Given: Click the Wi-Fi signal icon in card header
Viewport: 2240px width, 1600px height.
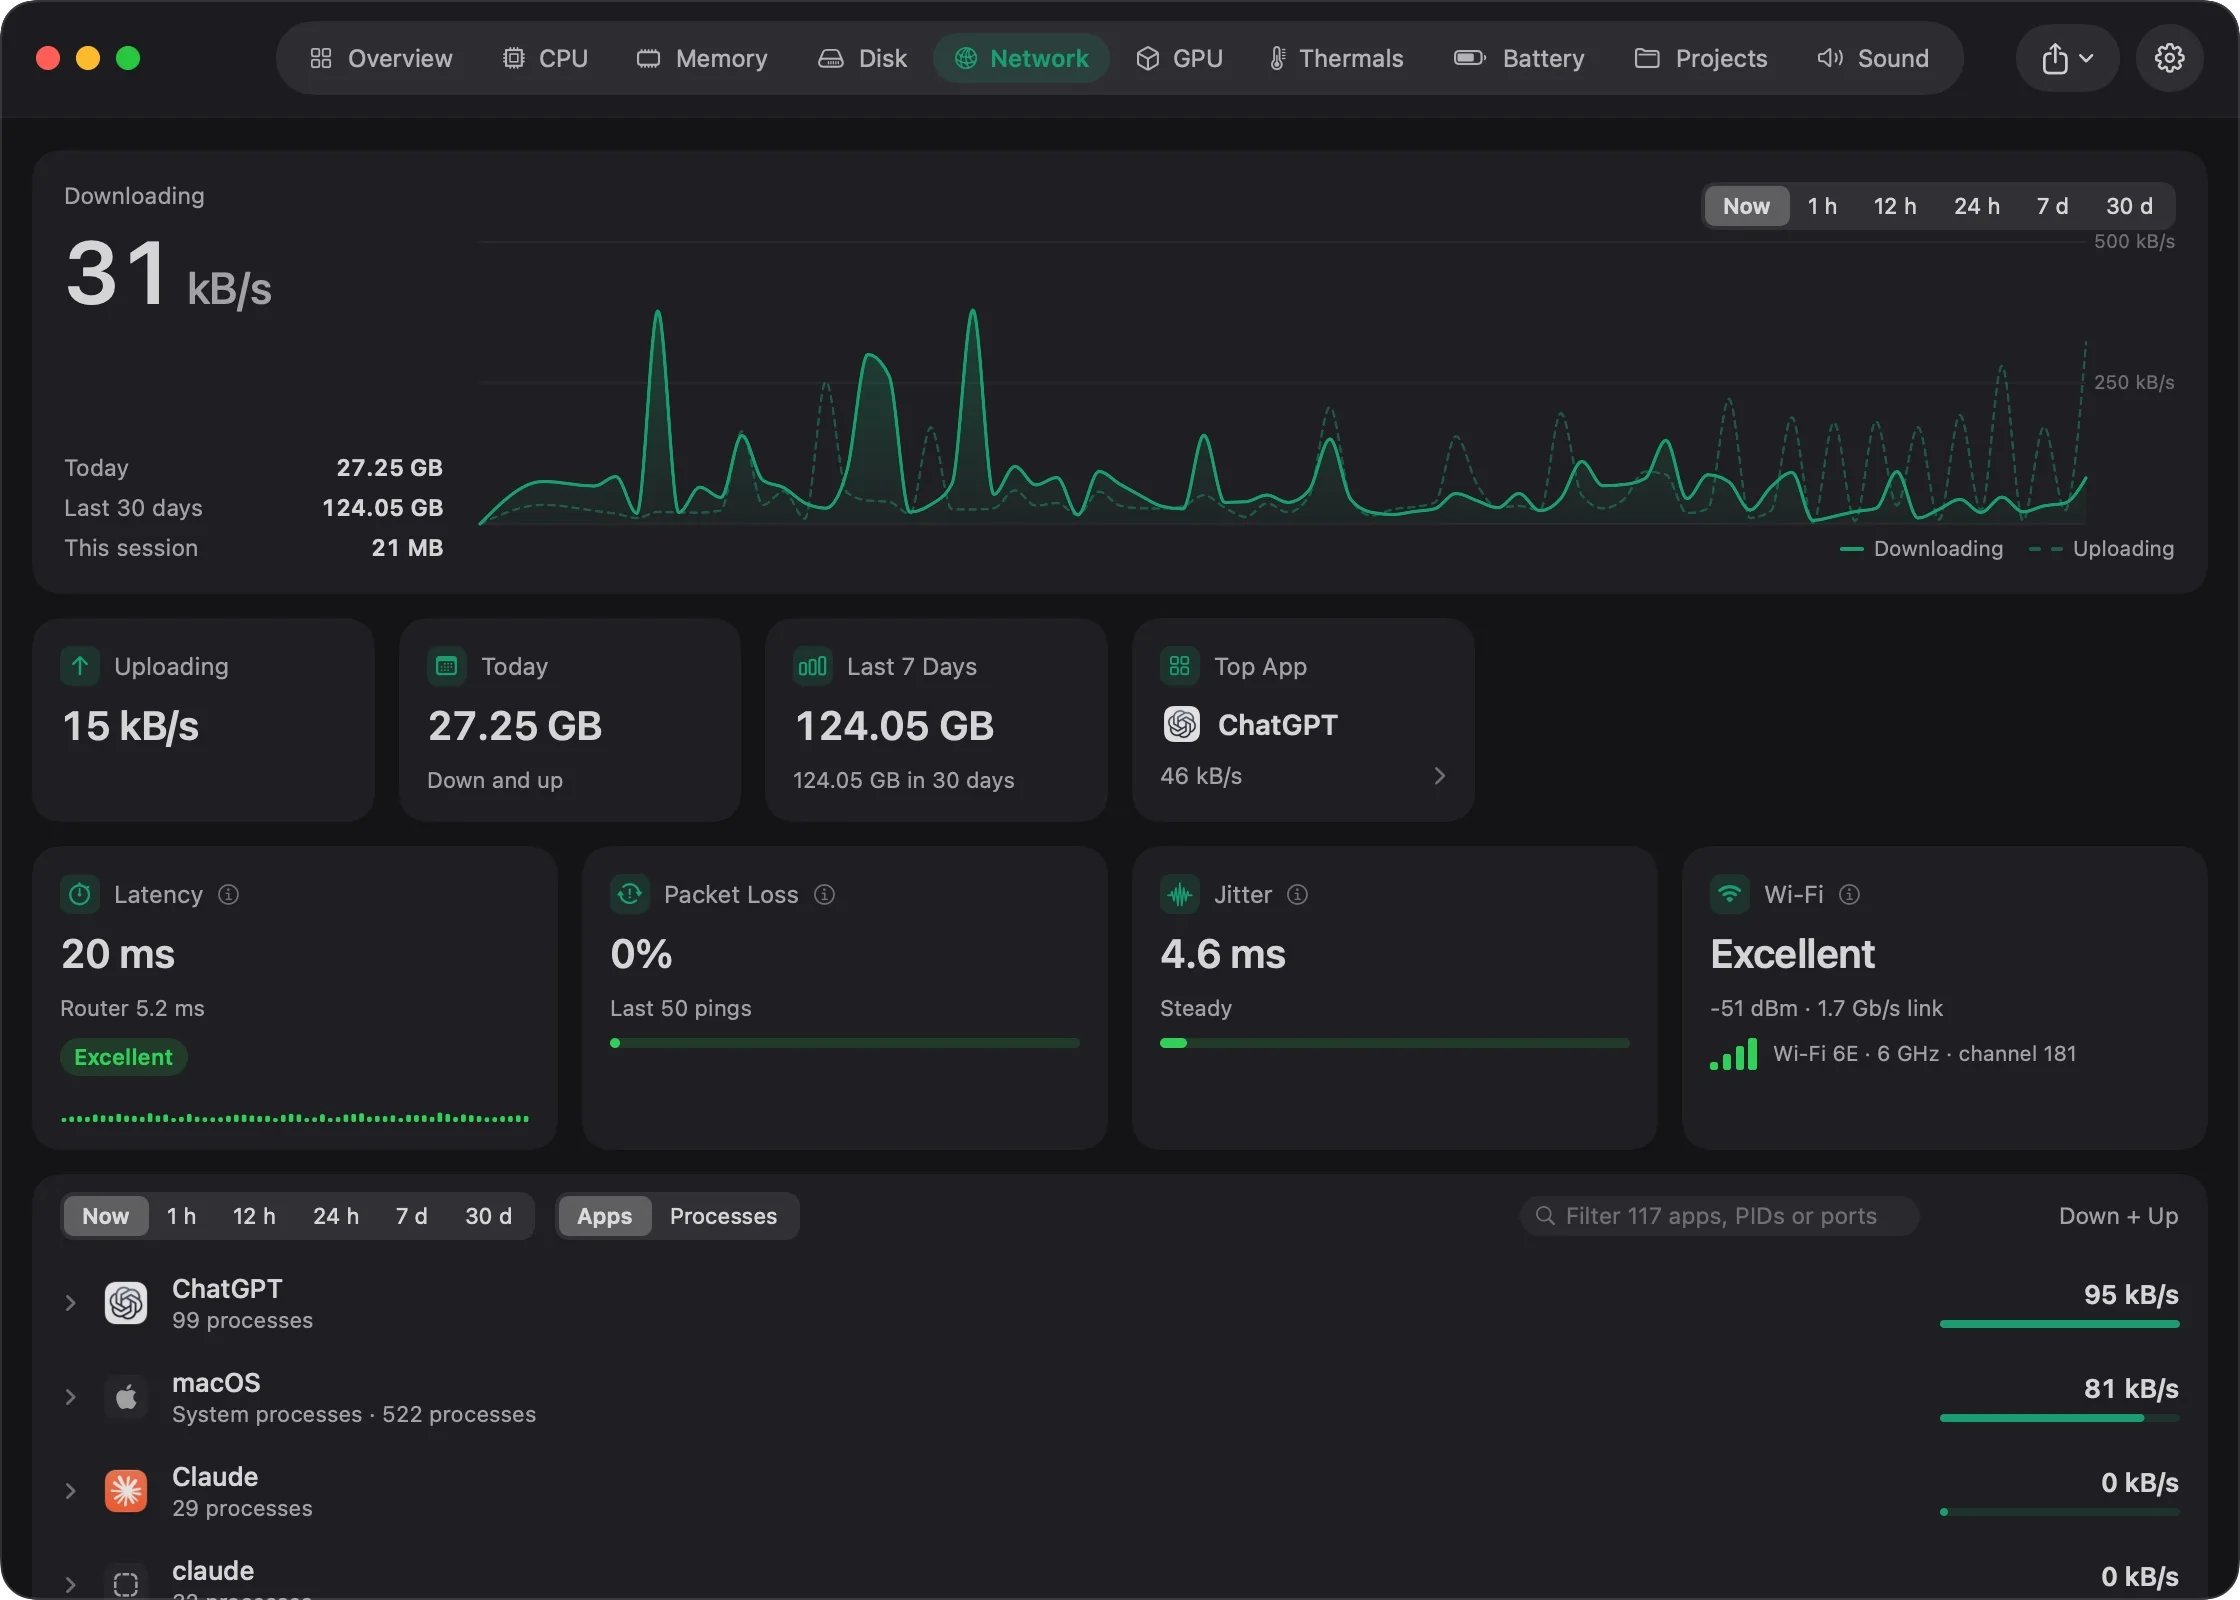Looking at the screenshot, I should (x=1730, y=894).
